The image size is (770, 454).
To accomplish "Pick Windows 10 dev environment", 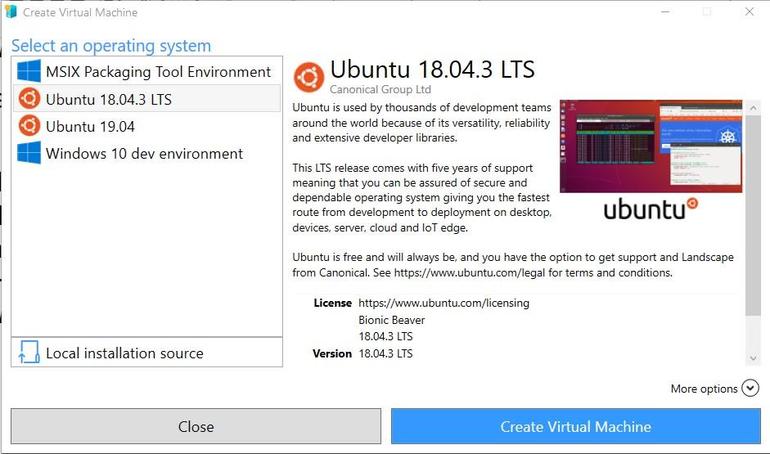I will (x=147, y=153).
